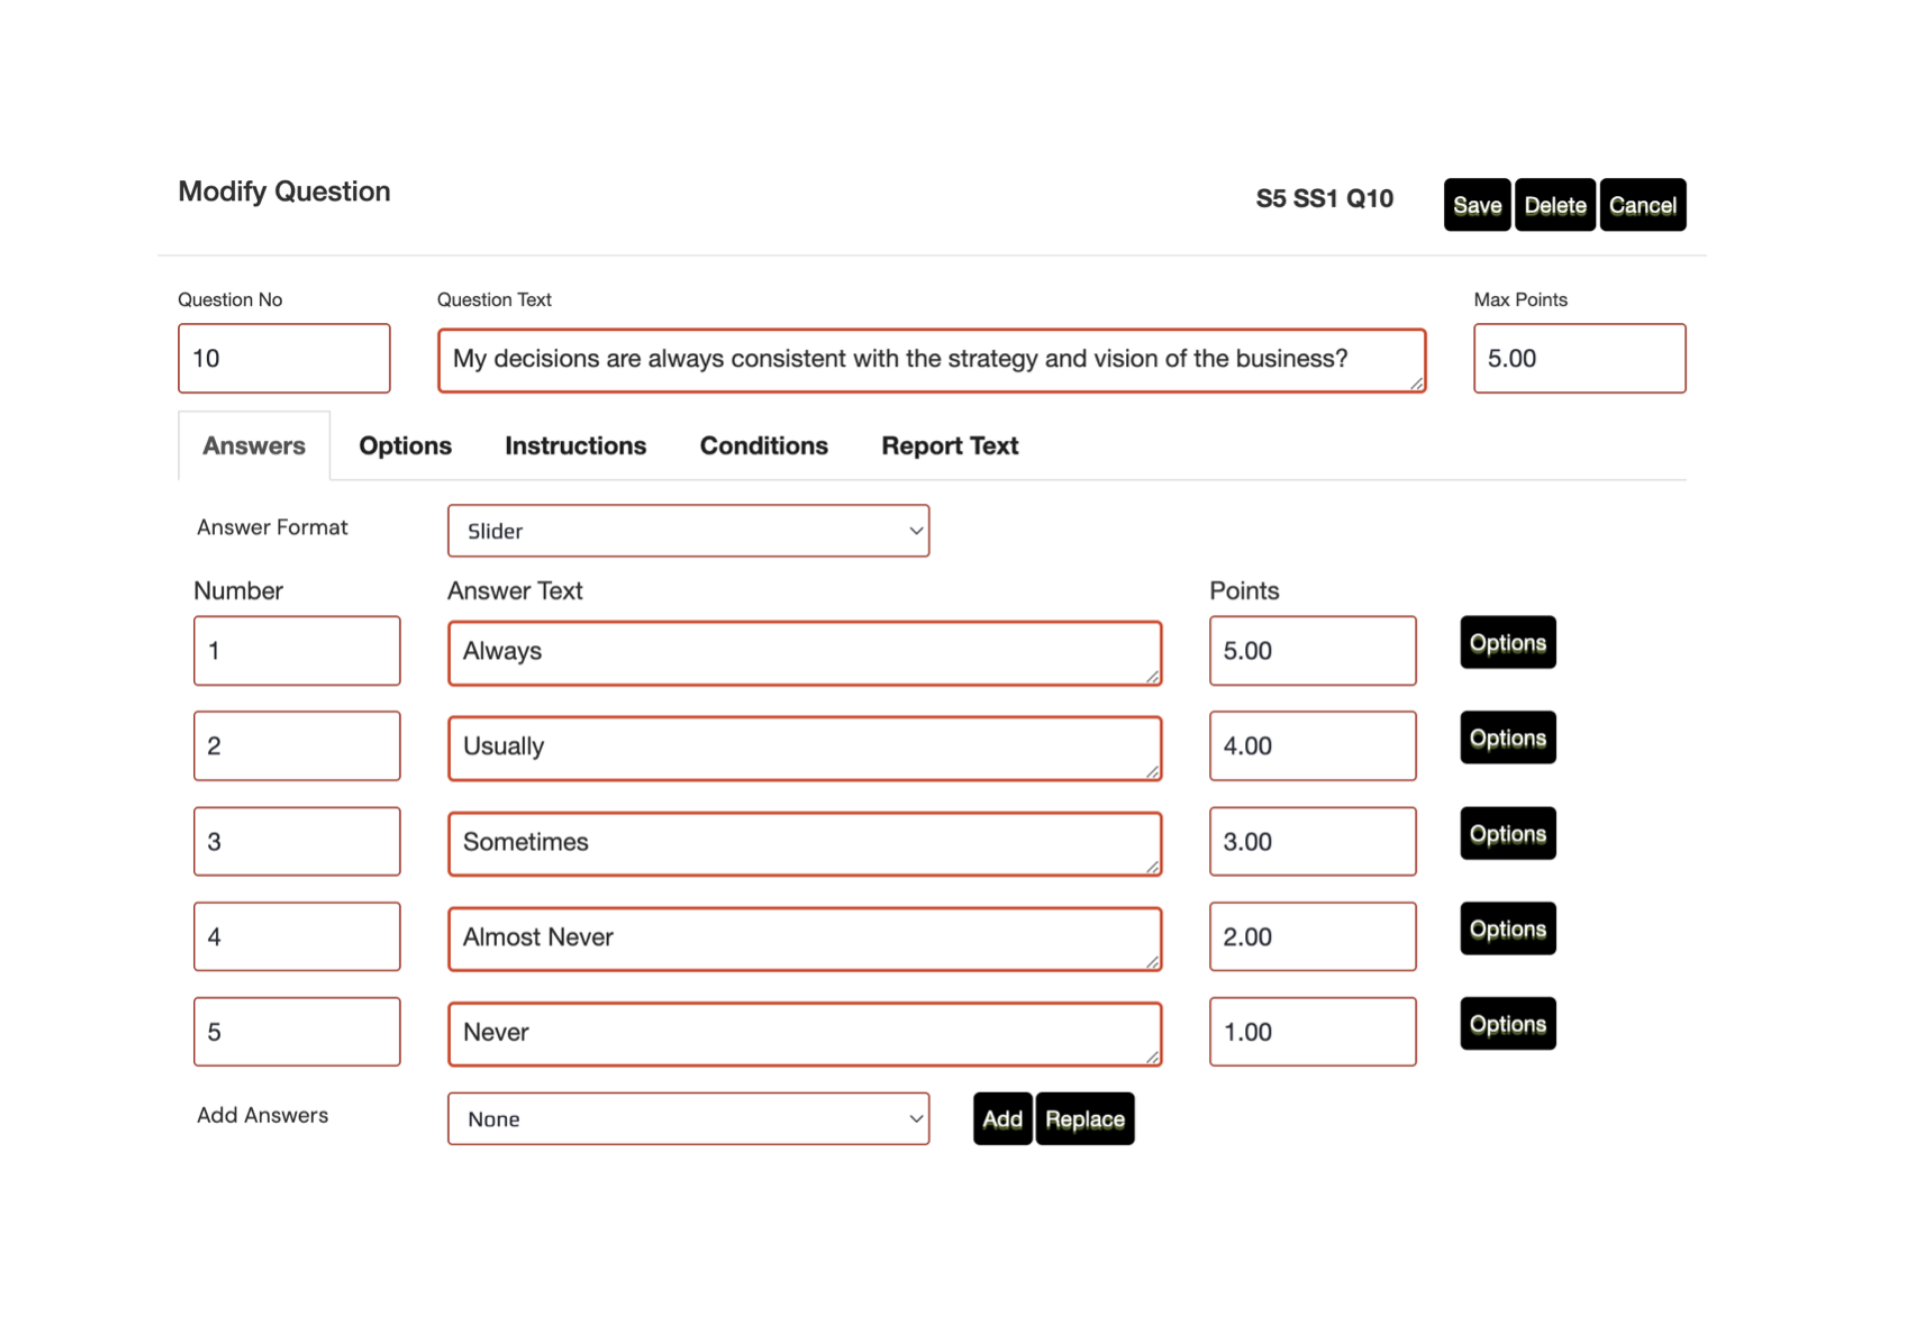
Task: Open Options for the Almost Never answer
Action: tap(1507, 929)
